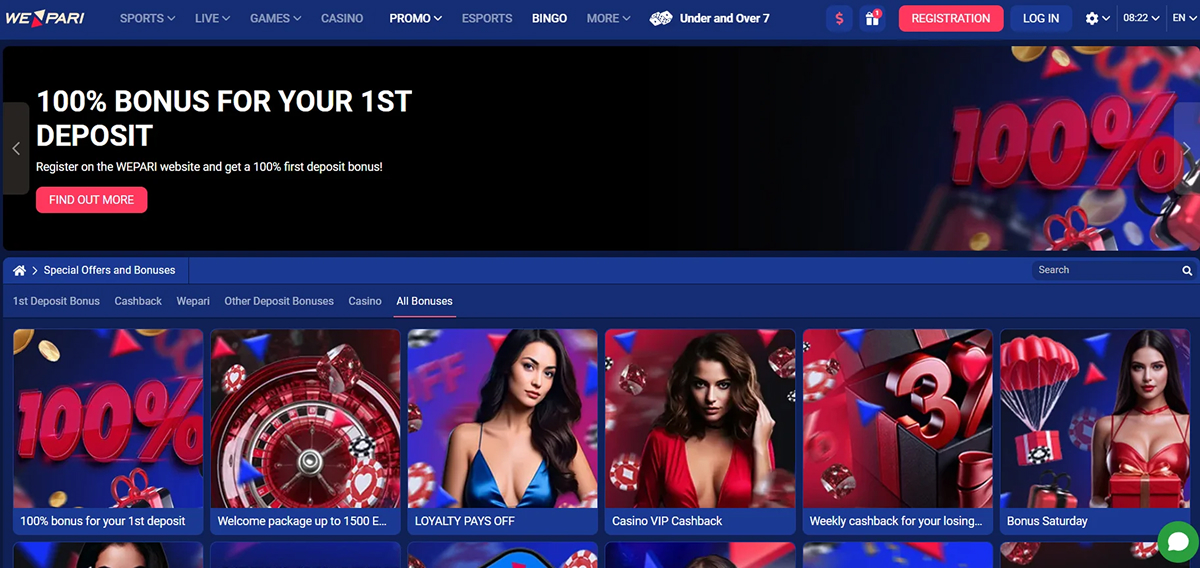Screen dimensions: 1200x568
Task: Click the home breadcrumb icon
Action: click(19, 270)
